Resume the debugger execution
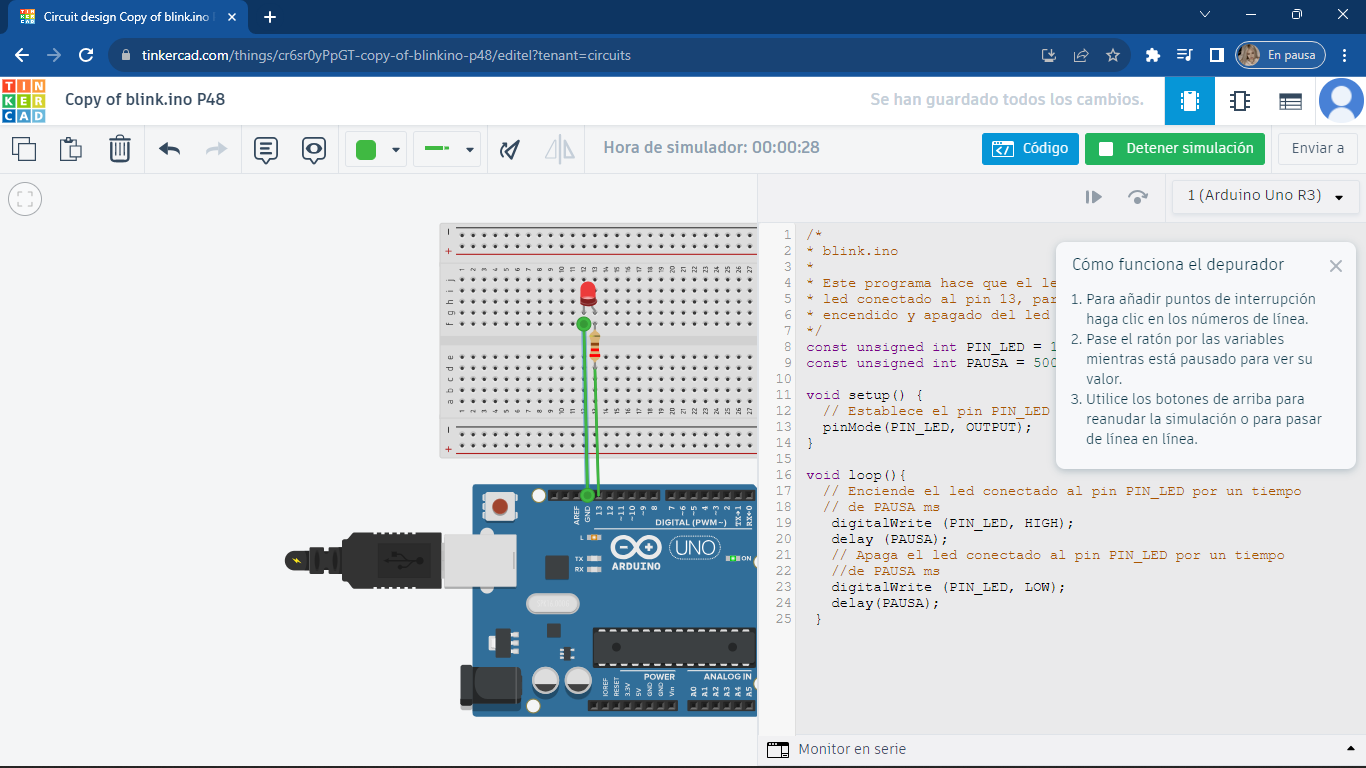This screenshot has width=1366, height=768. click(x=1094, y=197)
